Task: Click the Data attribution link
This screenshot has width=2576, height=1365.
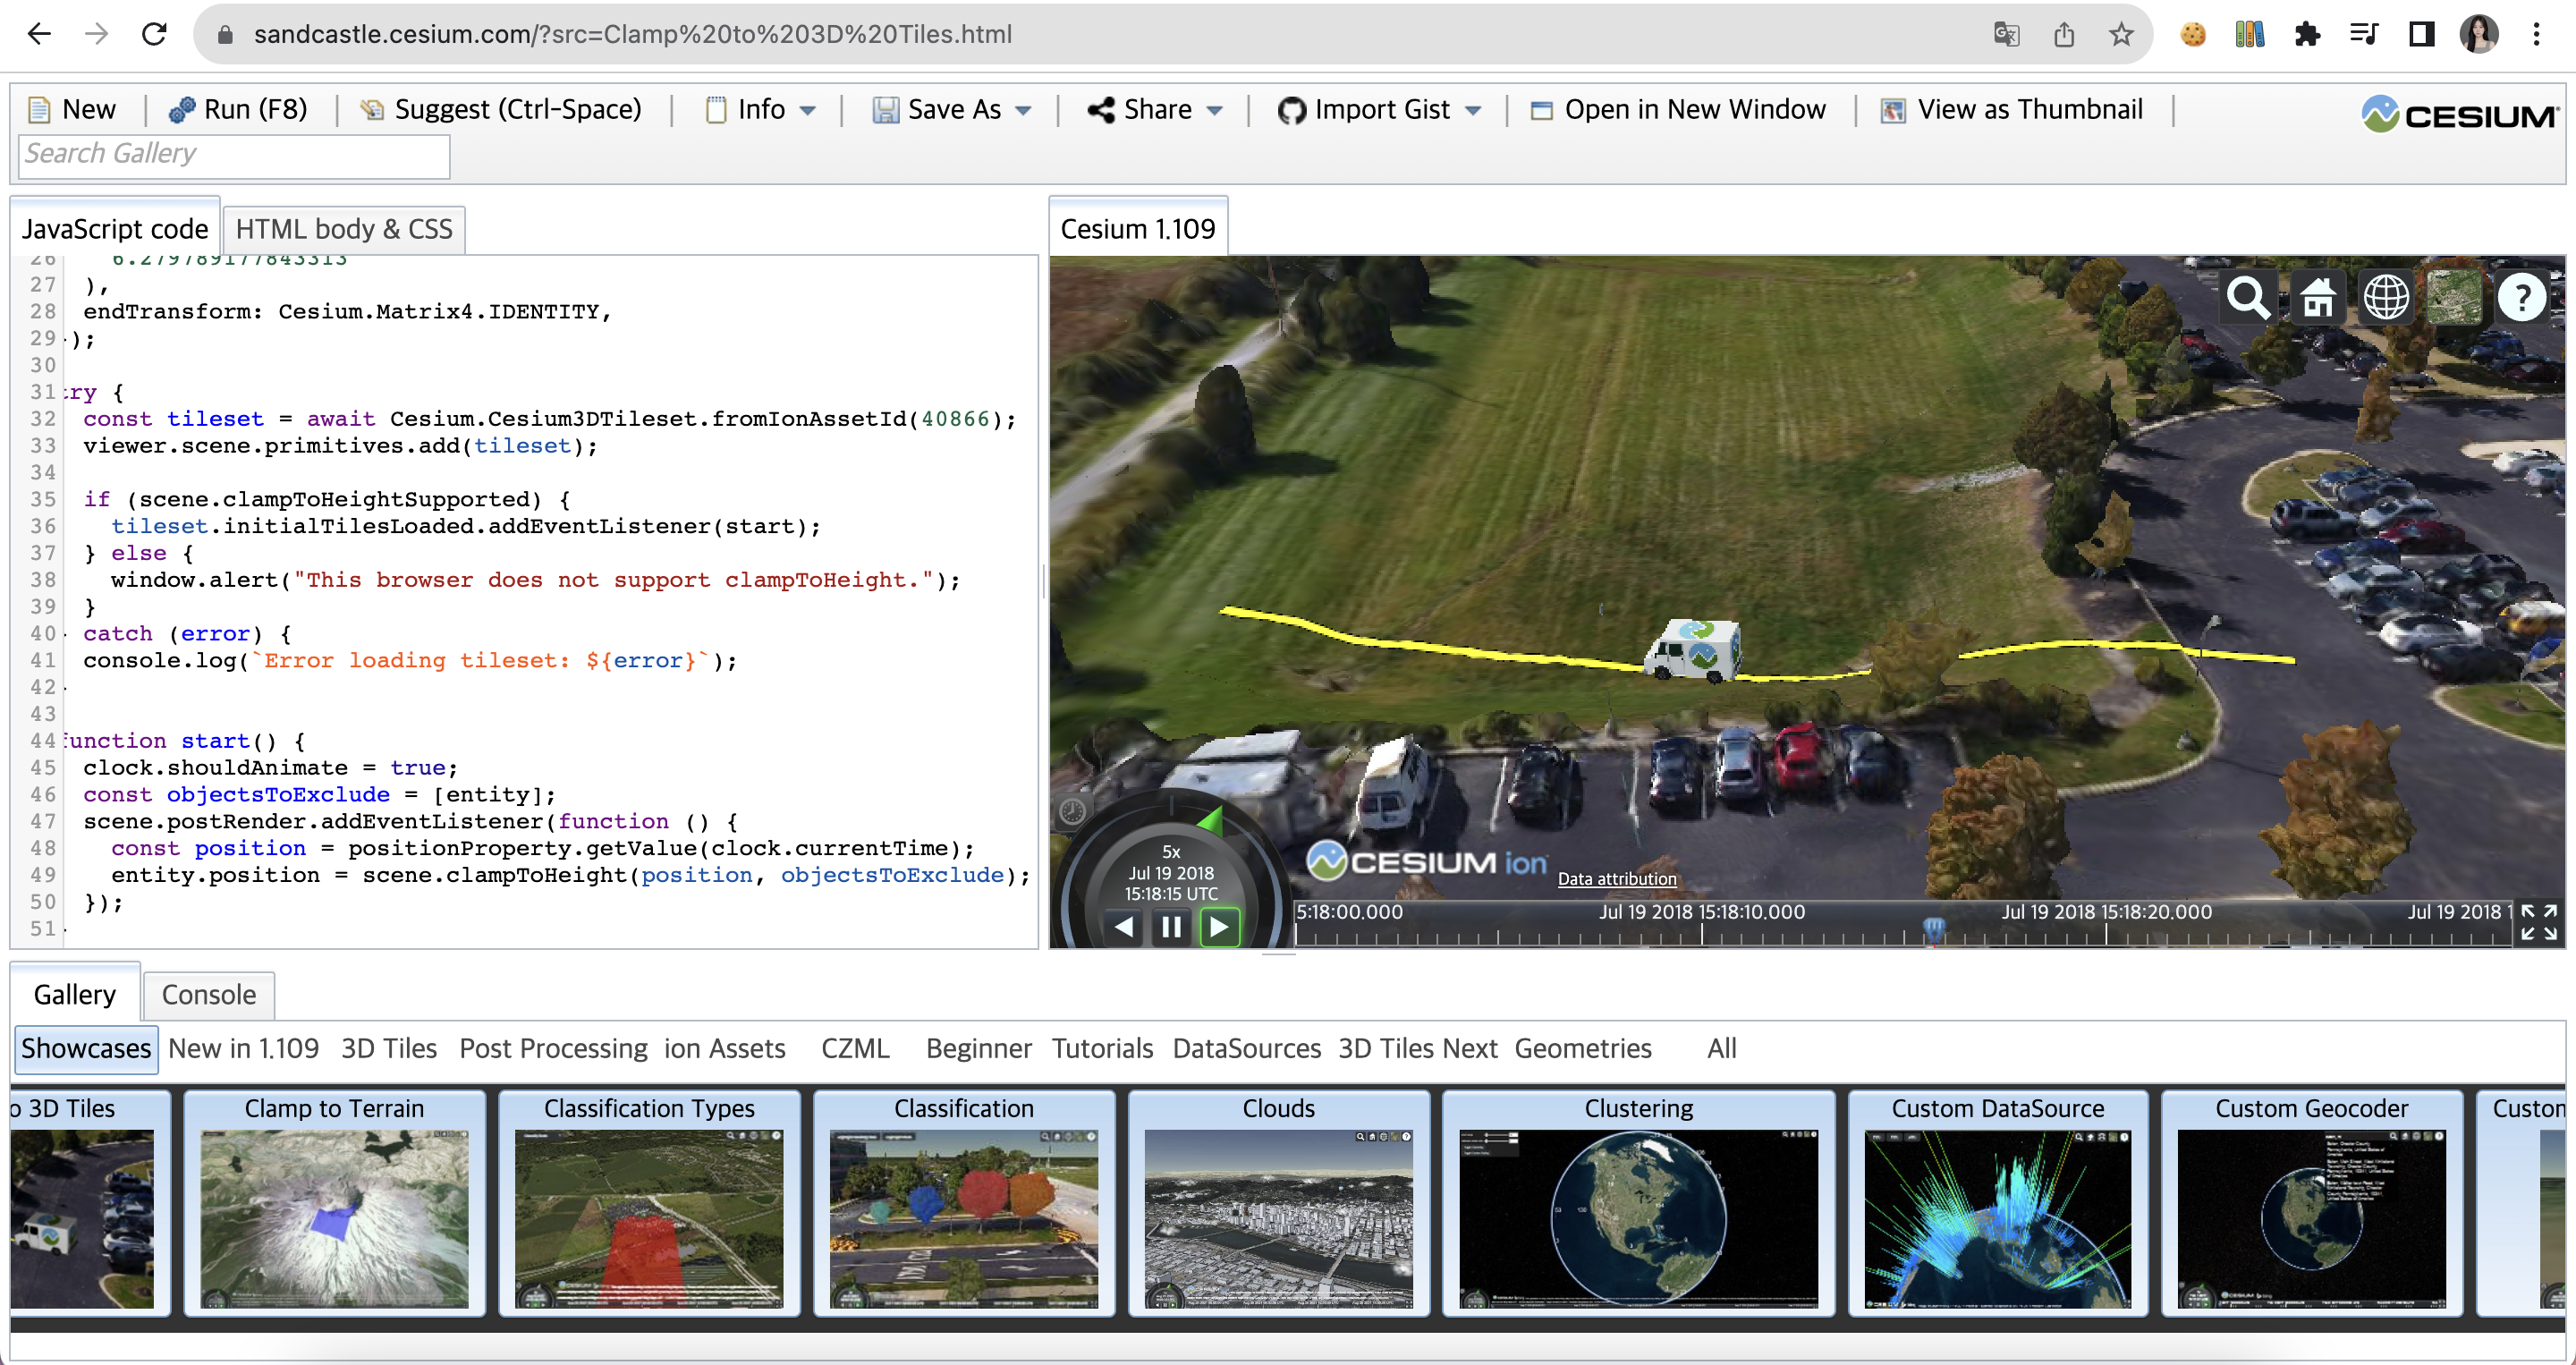Action: point(1616,878)
